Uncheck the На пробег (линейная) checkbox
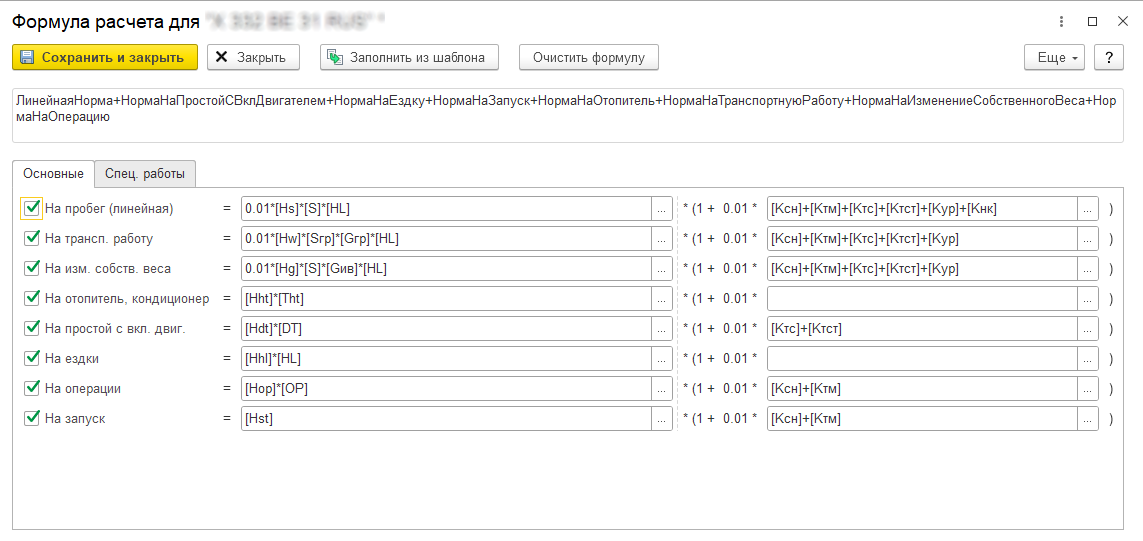Screen dimensions: 1143x541 32,209
